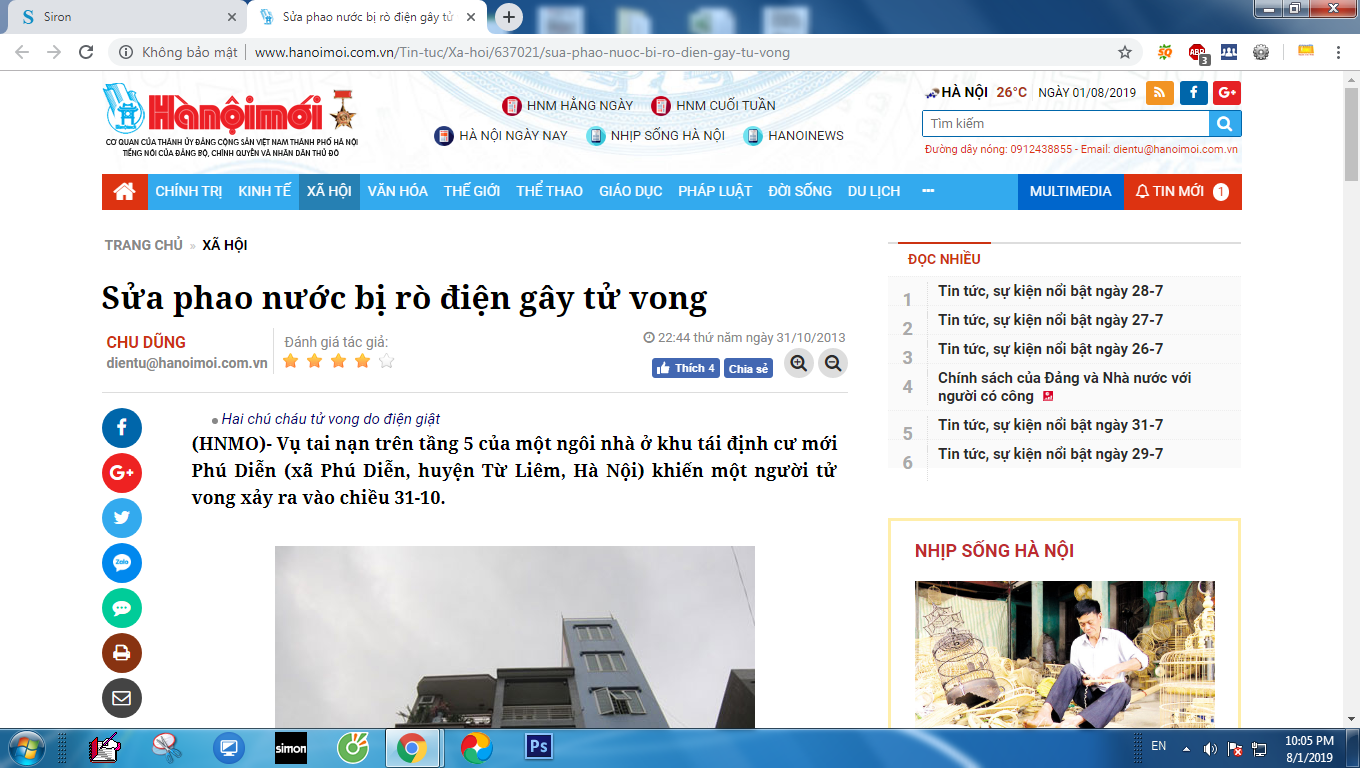Image resolution: width=1360 pixels, height=768 pixels.
Task: Open Chrome's three-dot menu
Action: pyautogui.click(x=1339, y=52)
